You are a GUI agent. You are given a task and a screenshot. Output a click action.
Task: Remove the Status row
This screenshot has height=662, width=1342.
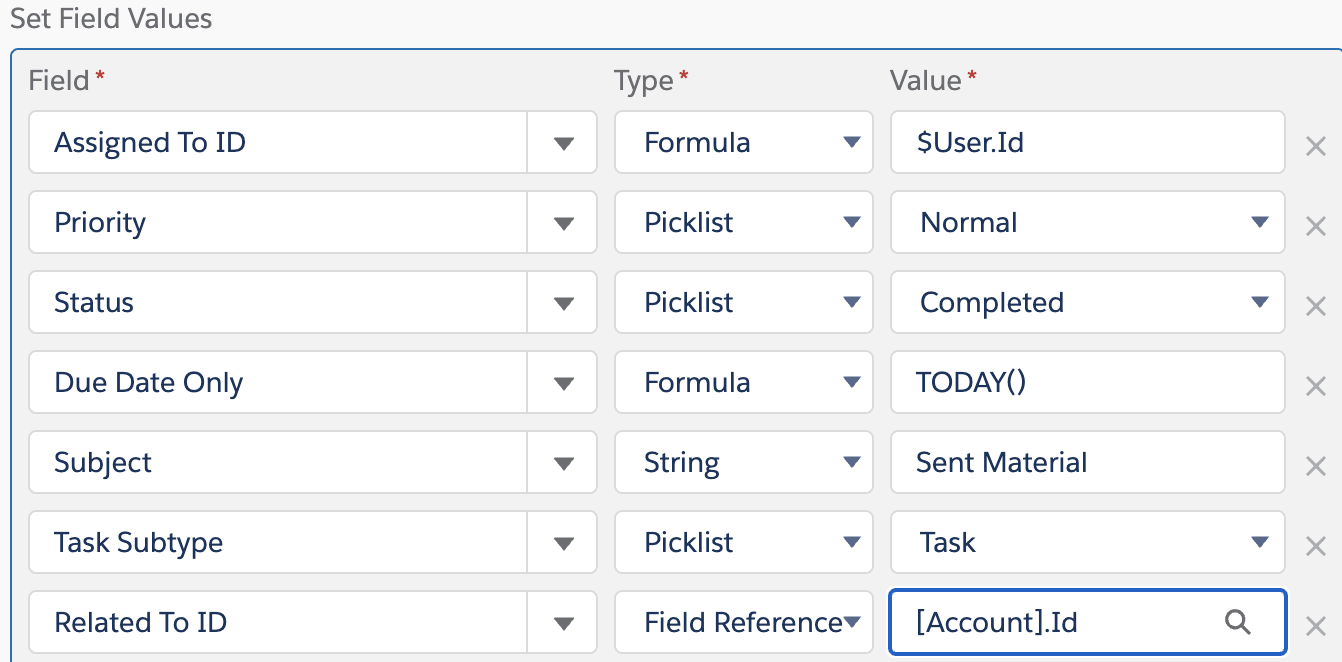1316,305
